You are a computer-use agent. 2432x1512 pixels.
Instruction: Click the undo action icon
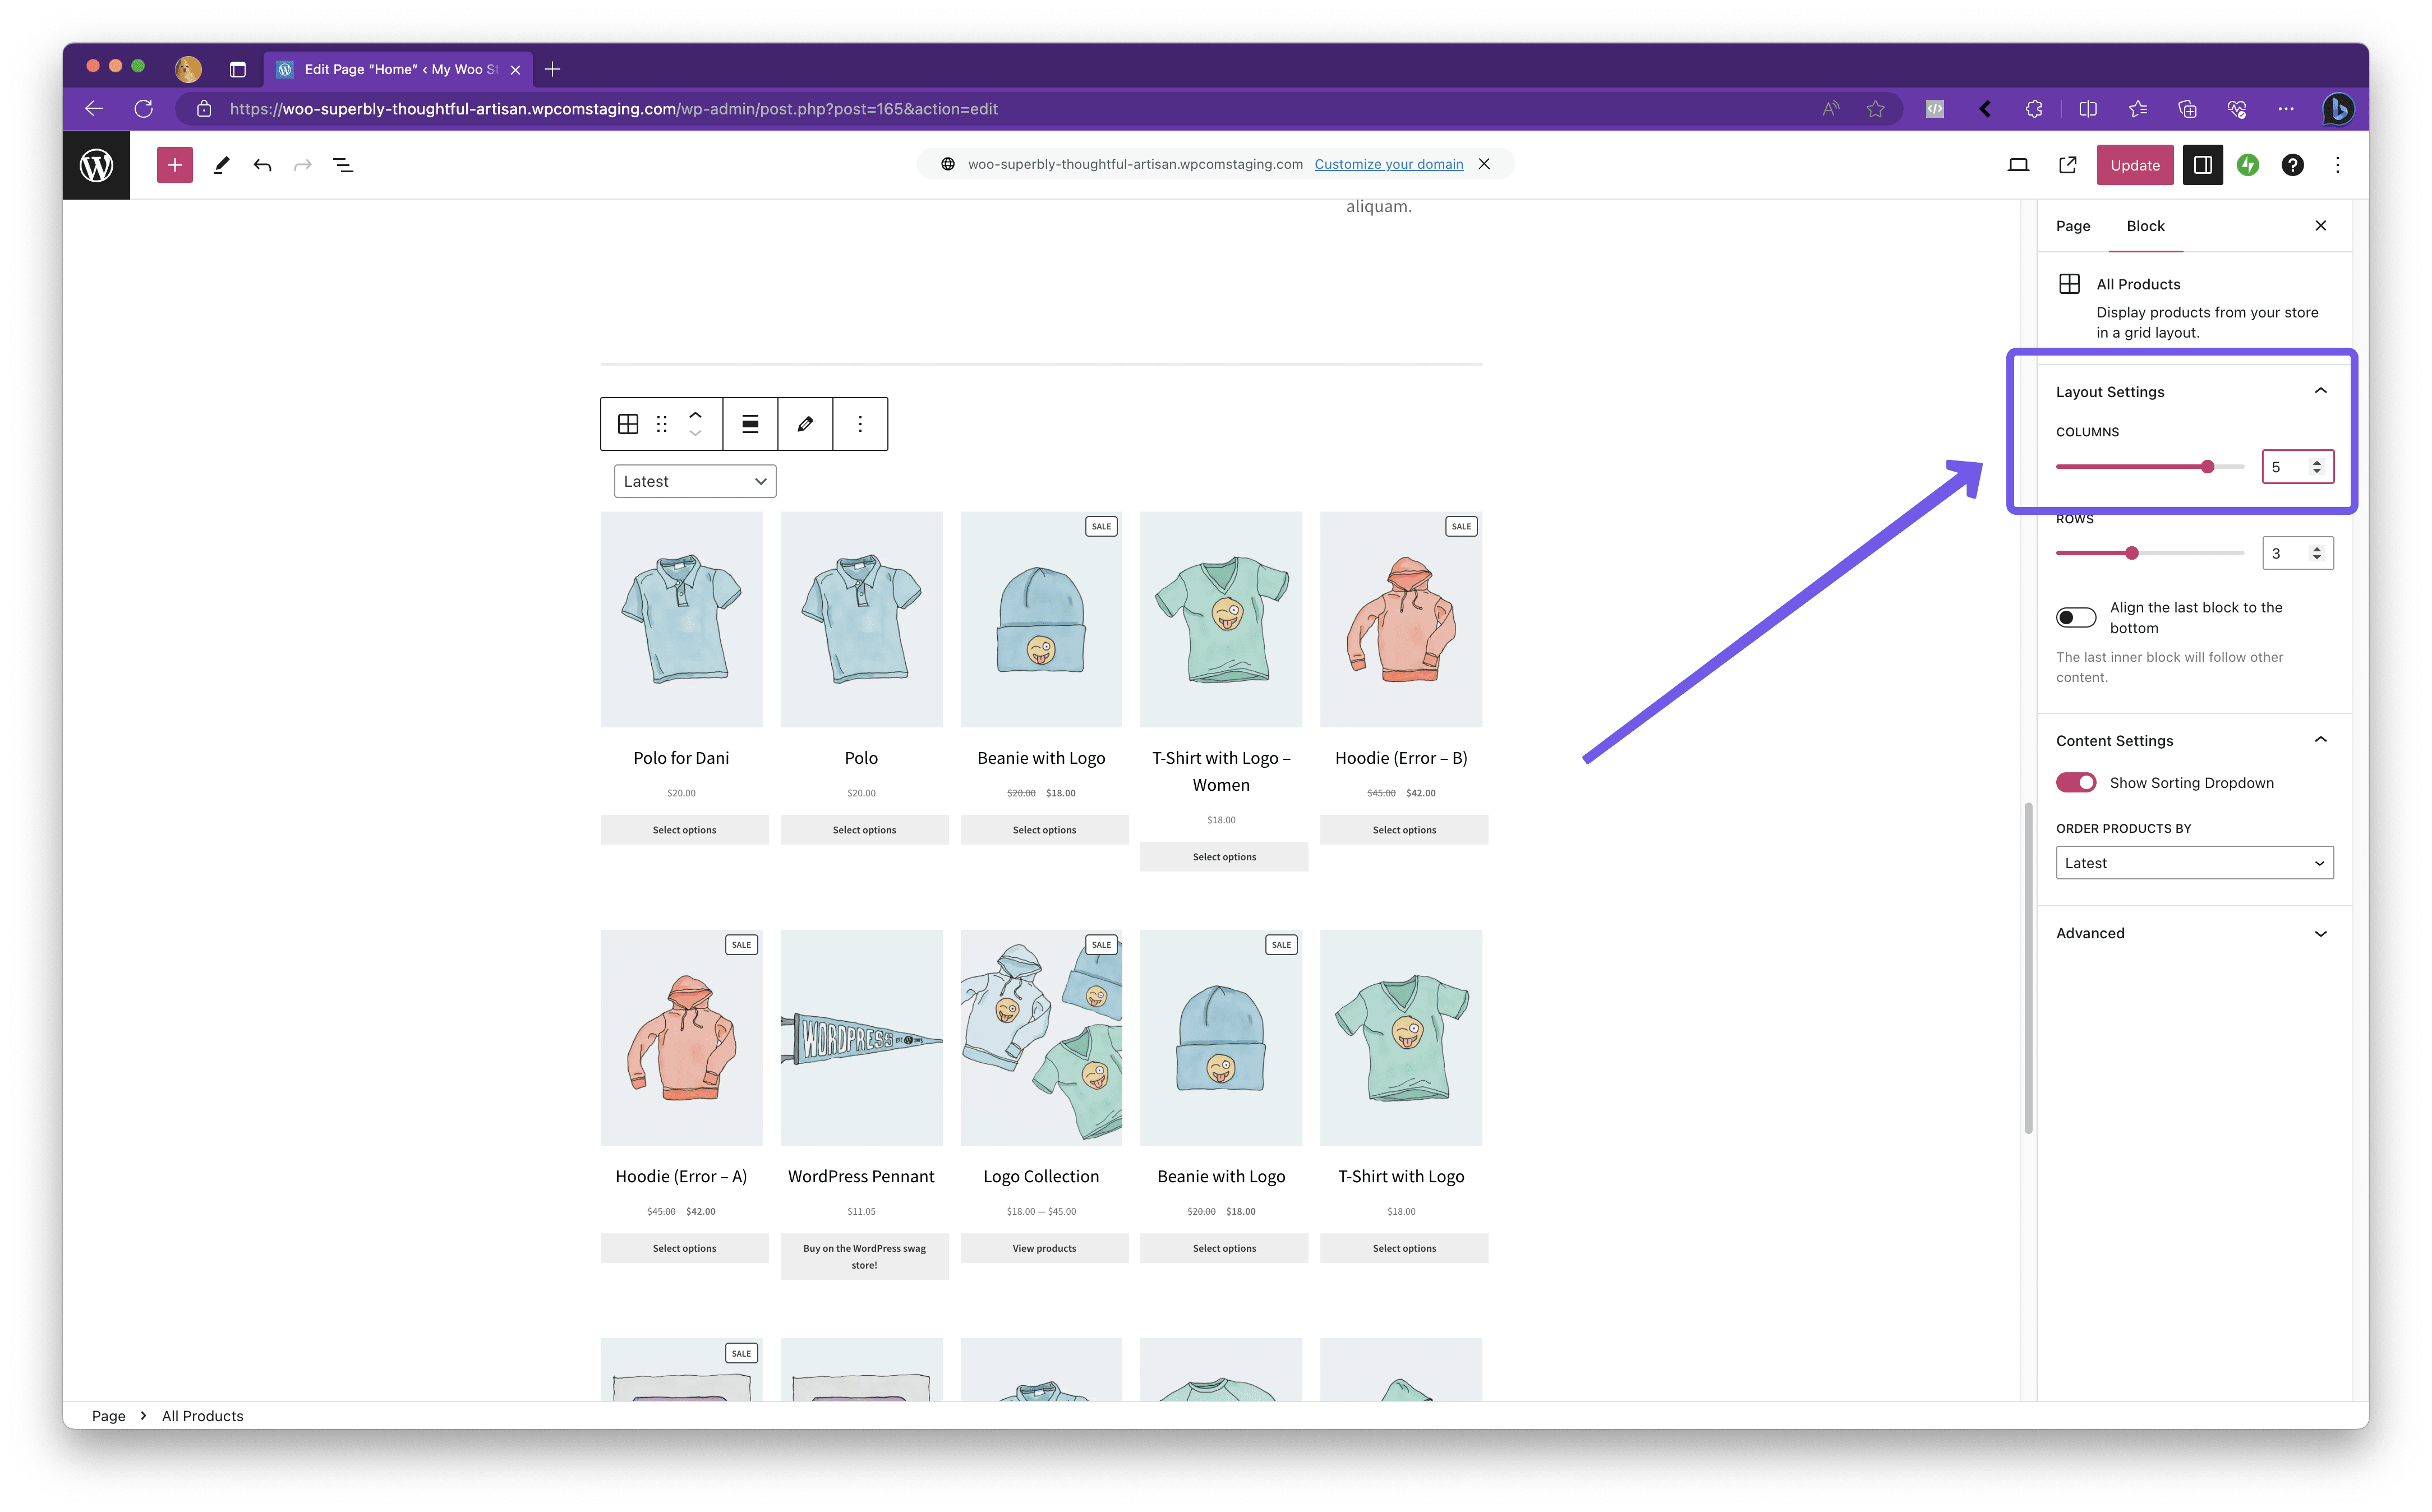pos(263,164)
